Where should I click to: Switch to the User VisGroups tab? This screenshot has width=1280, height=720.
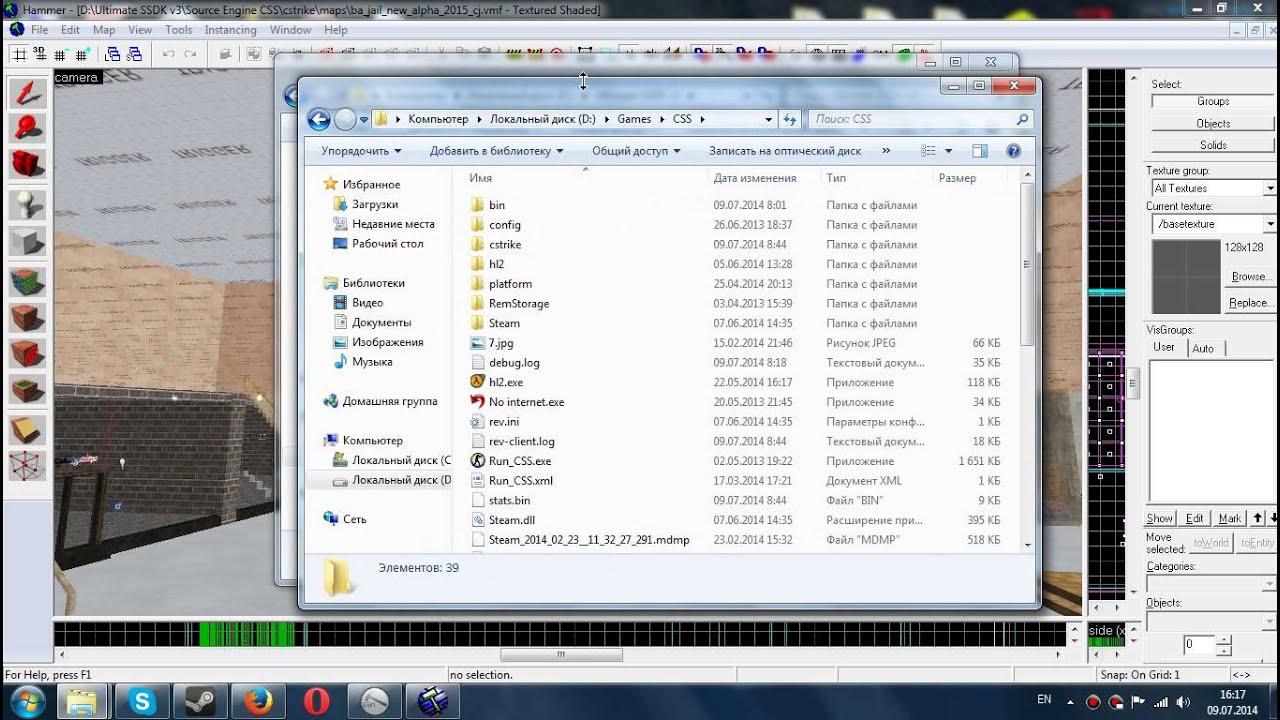coord(1164,347)
